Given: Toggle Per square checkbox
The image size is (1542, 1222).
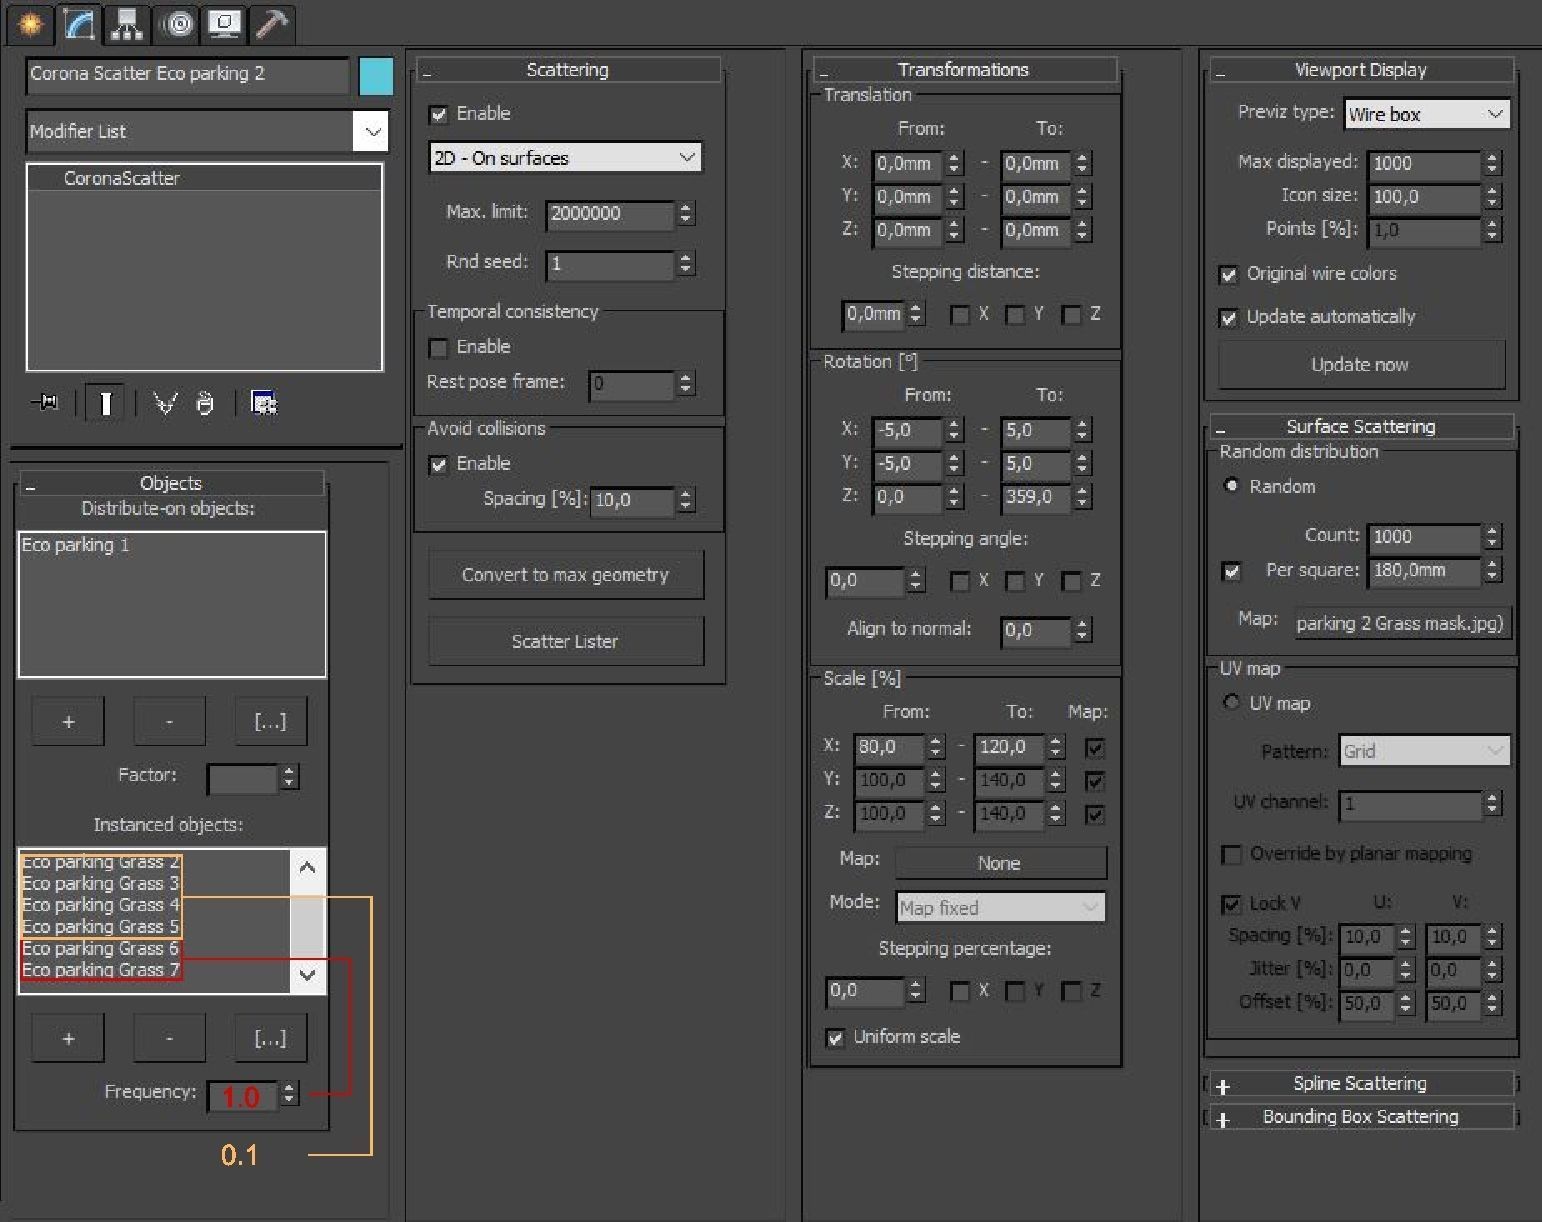Looking at the screenshot, I should click(1231, 572).
